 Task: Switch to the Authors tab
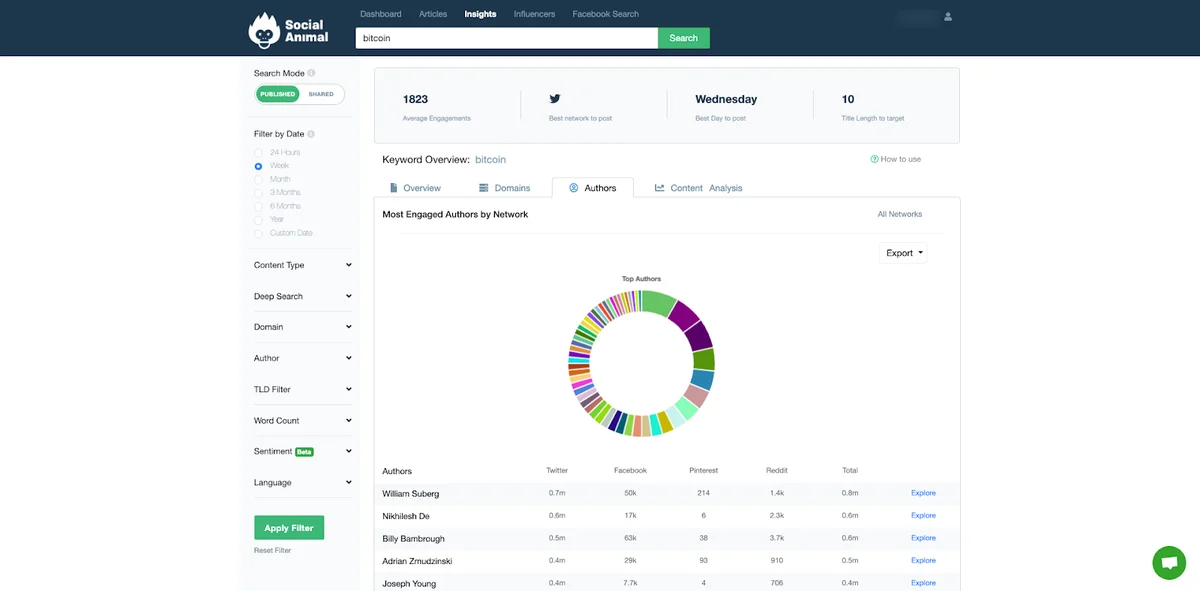[593, 188]
